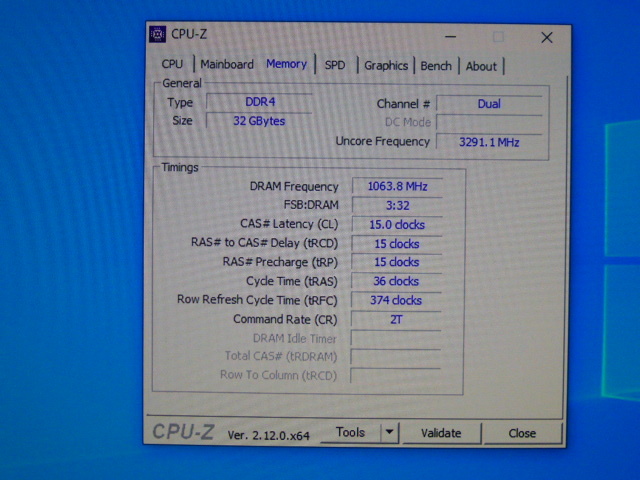Select the 2T command rate value

pyautogui.click(x=396, y=320)
